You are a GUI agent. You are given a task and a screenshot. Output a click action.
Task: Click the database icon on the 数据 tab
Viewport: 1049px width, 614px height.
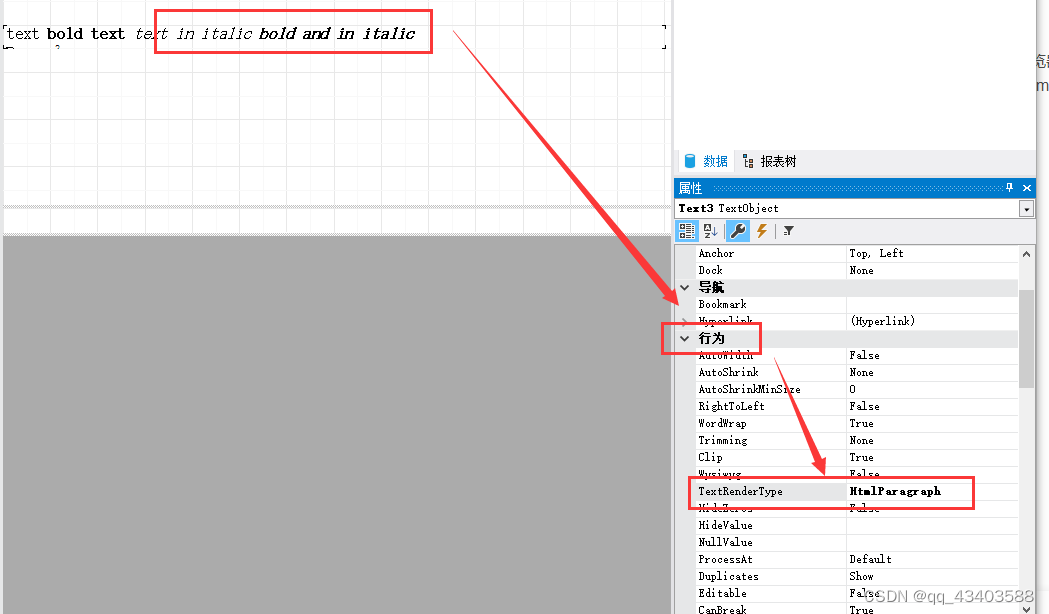coord(692,161)
